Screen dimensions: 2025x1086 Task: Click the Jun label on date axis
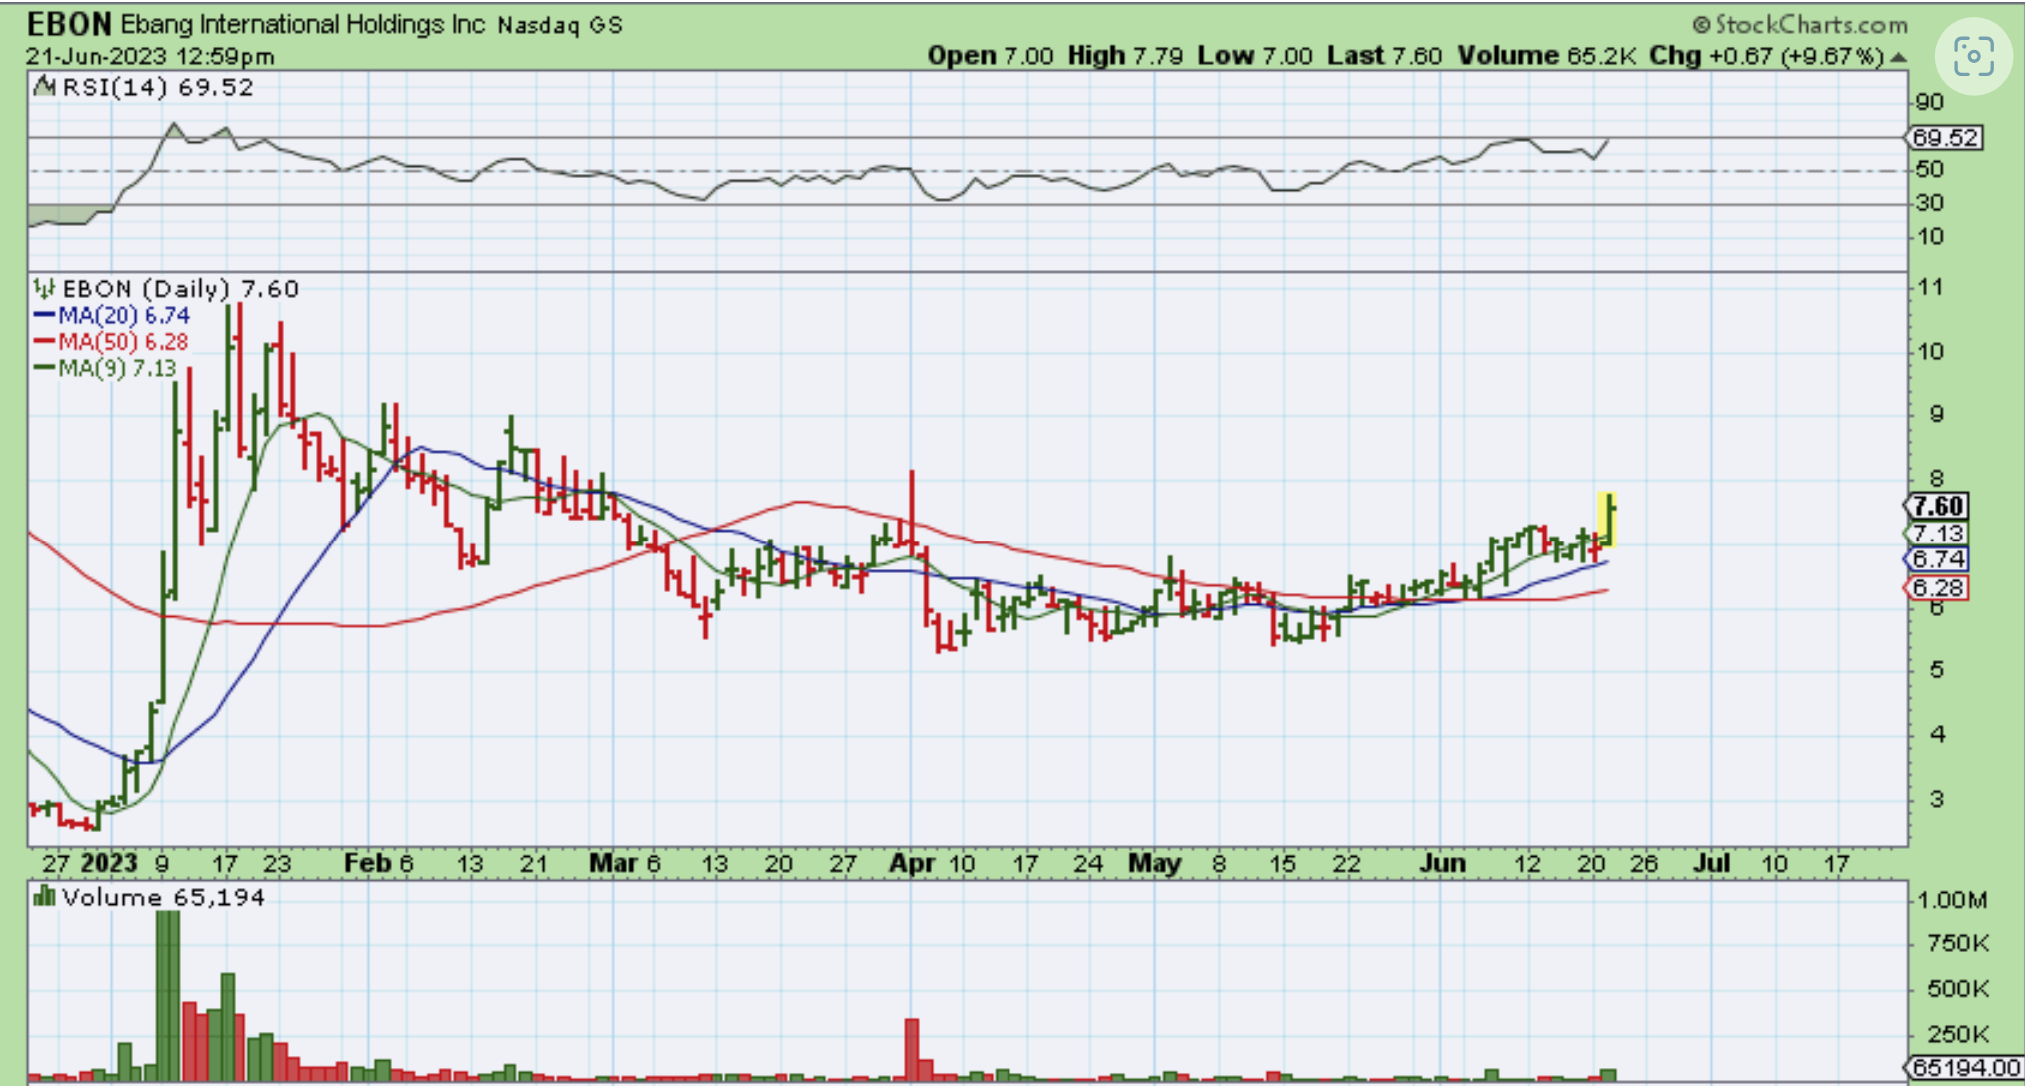coord(1442,863)
